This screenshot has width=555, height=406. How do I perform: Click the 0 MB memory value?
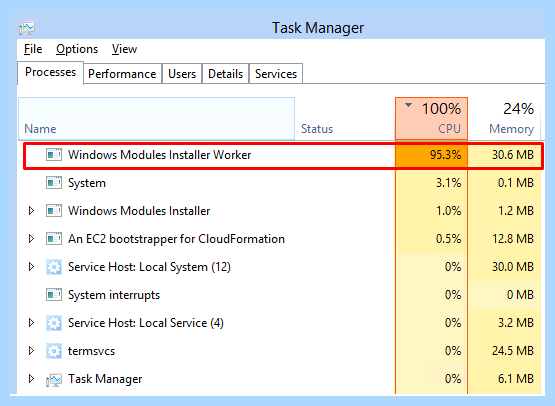point(520,295)
